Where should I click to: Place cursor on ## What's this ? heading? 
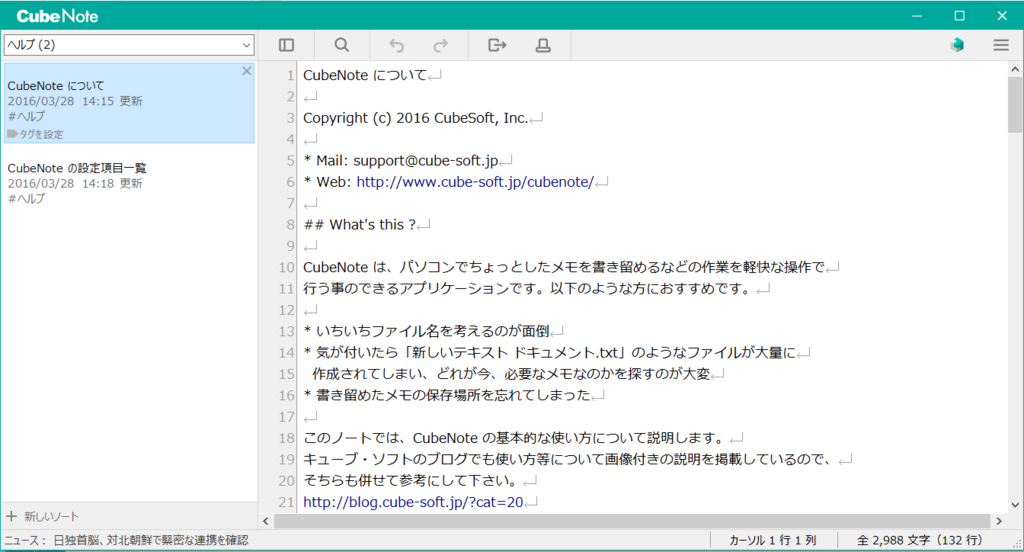pyautogui.click(x=360, y=224)
